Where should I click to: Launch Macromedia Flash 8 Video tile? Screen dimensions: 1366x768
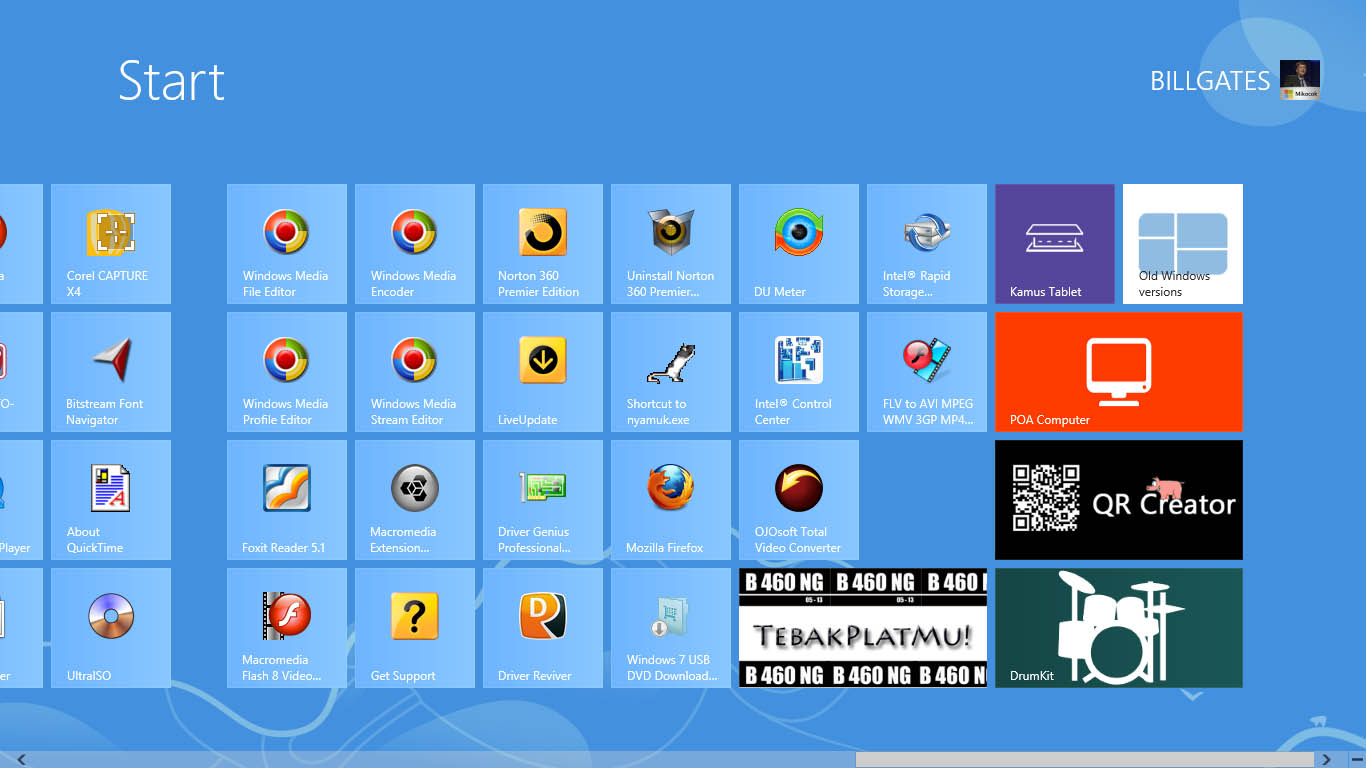(287, 628)
